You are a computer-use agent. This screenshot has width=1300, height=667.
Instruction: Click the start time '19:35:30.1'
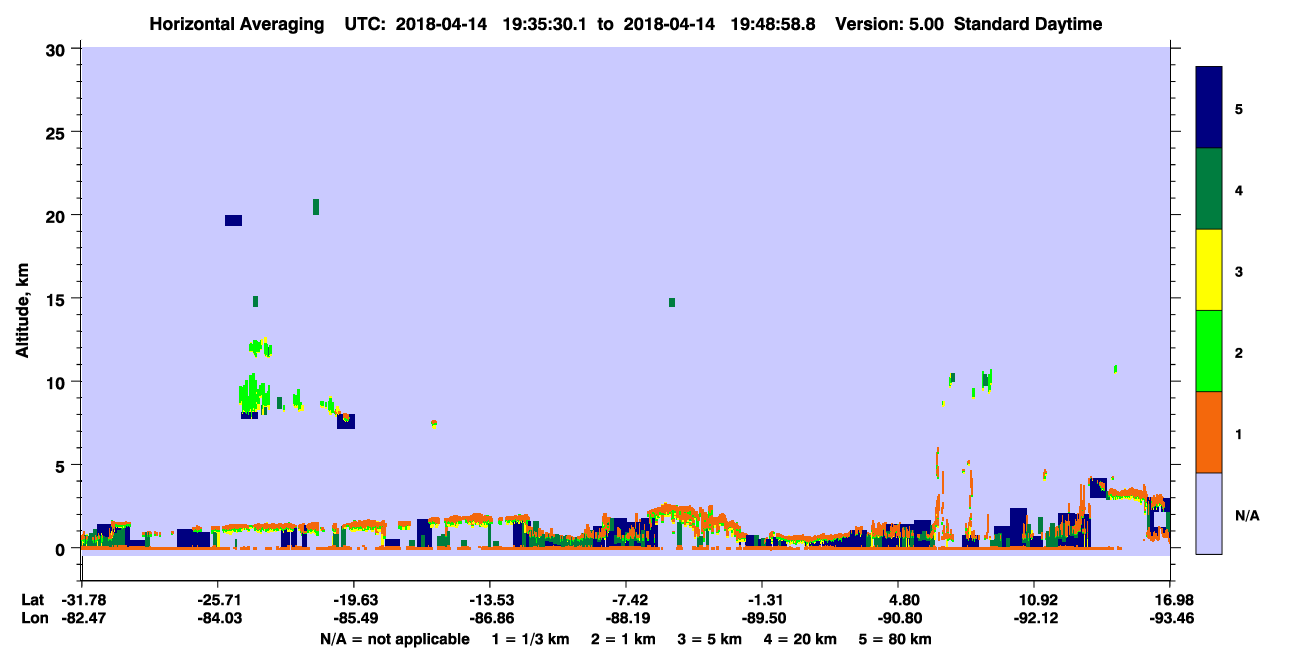coord(544,24)
